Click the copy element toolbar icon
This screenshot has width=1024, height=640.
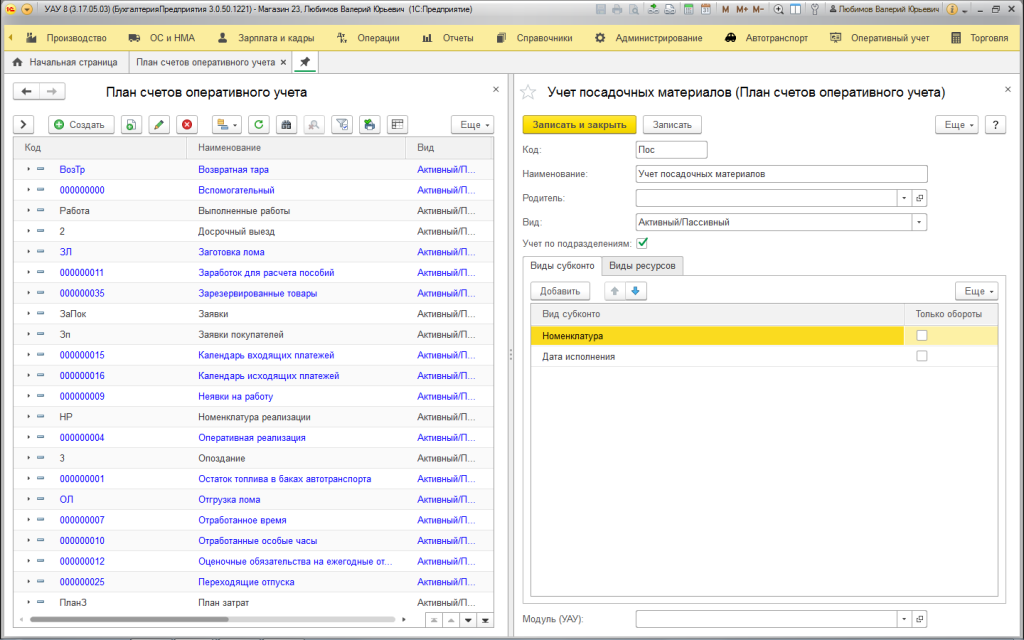[x=131, y=125]
